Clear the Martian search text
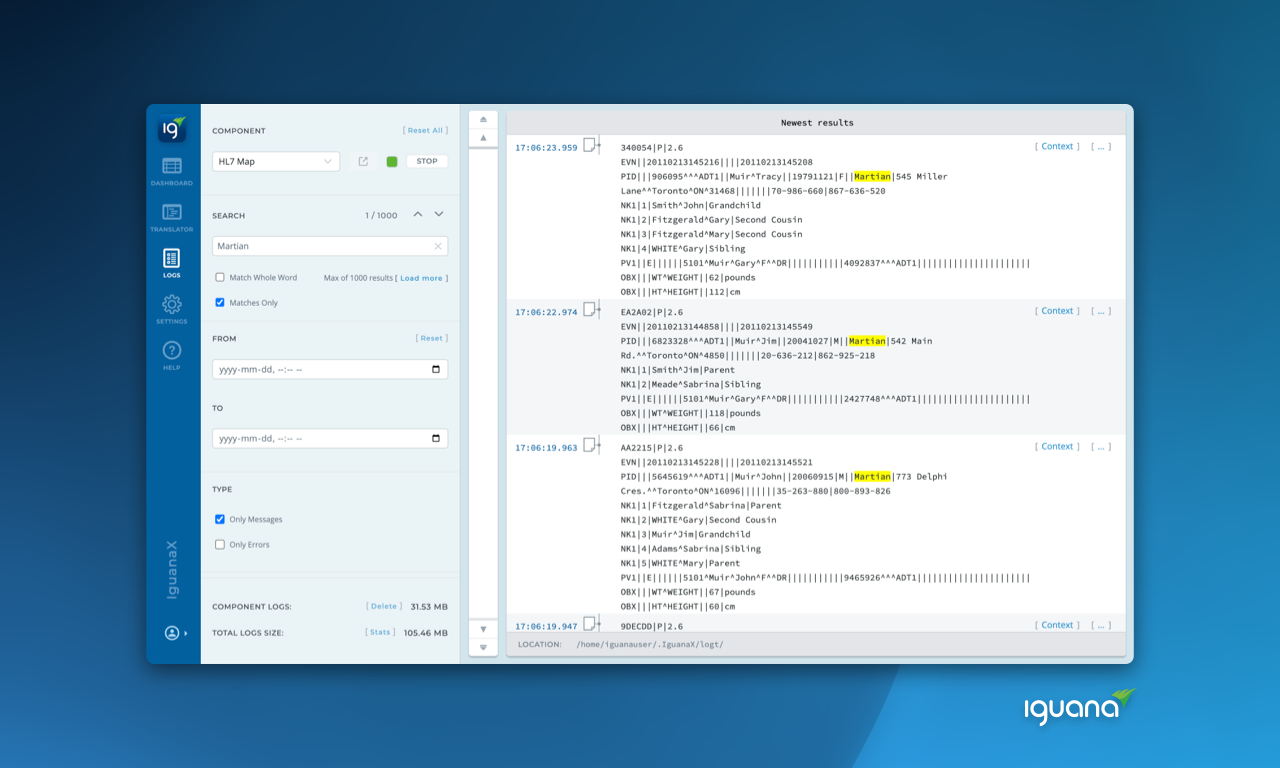The image size is (1280, 768). (x=437, y=246)
